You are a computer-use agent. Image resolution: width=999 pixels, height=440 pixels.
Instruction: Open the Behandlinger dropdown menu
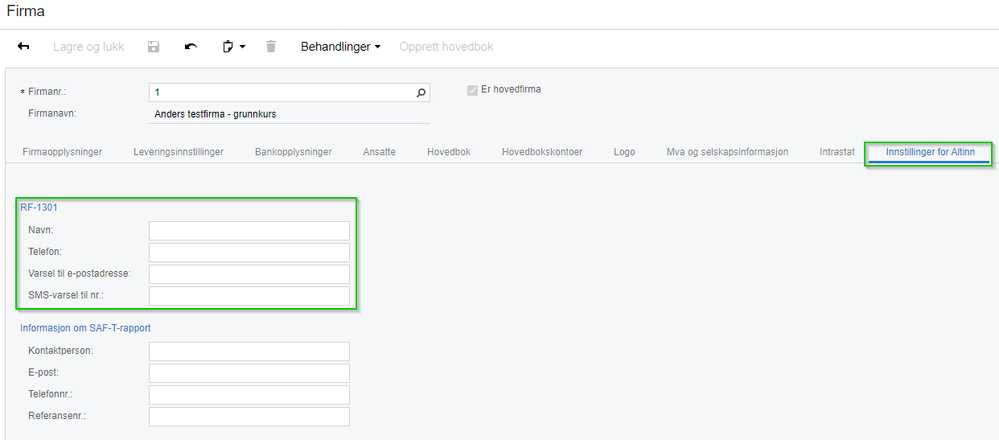(x=341, y=47)
